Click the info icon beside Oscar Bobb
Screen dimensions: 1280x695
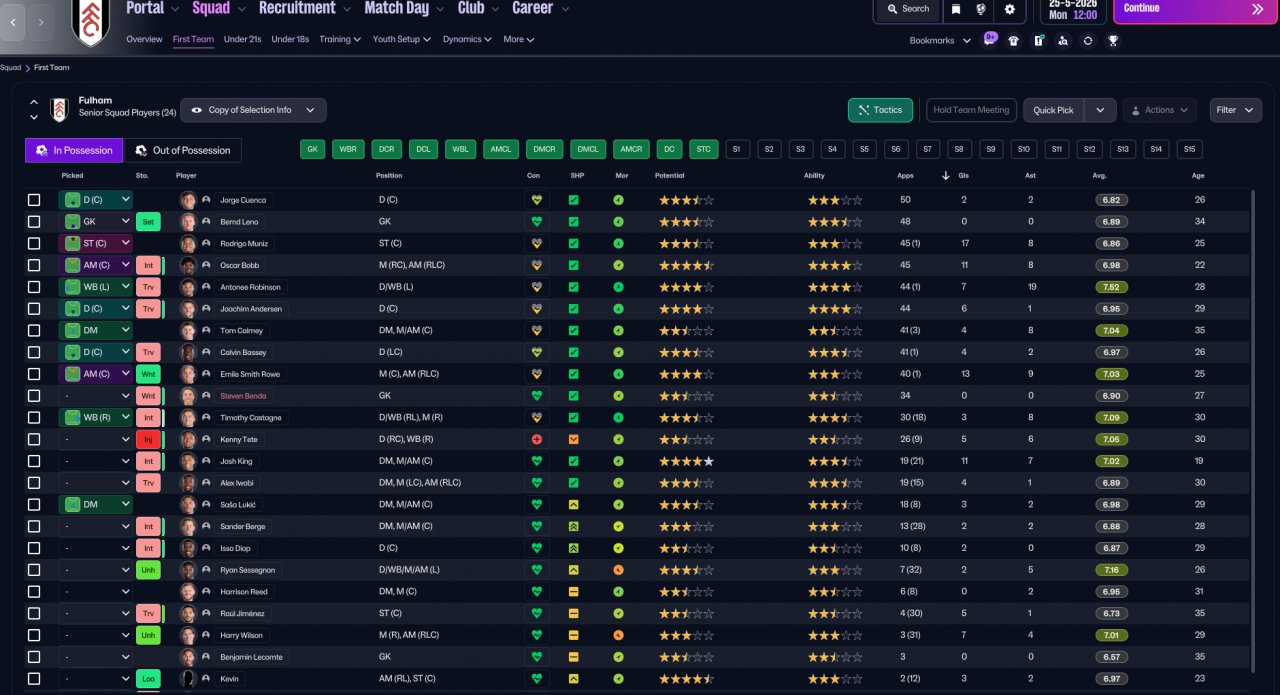pyautogui.click(x=206, y=265)
